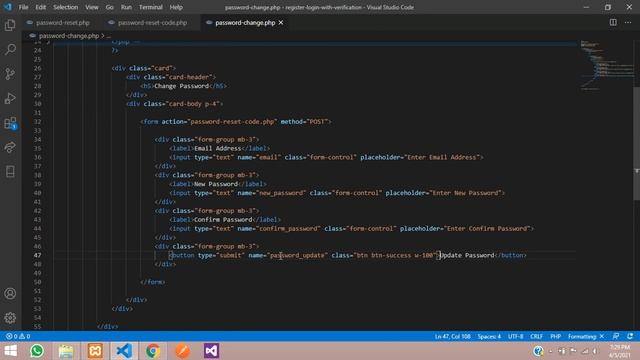Open the Live Share icon in activity bar

[10, 147]
